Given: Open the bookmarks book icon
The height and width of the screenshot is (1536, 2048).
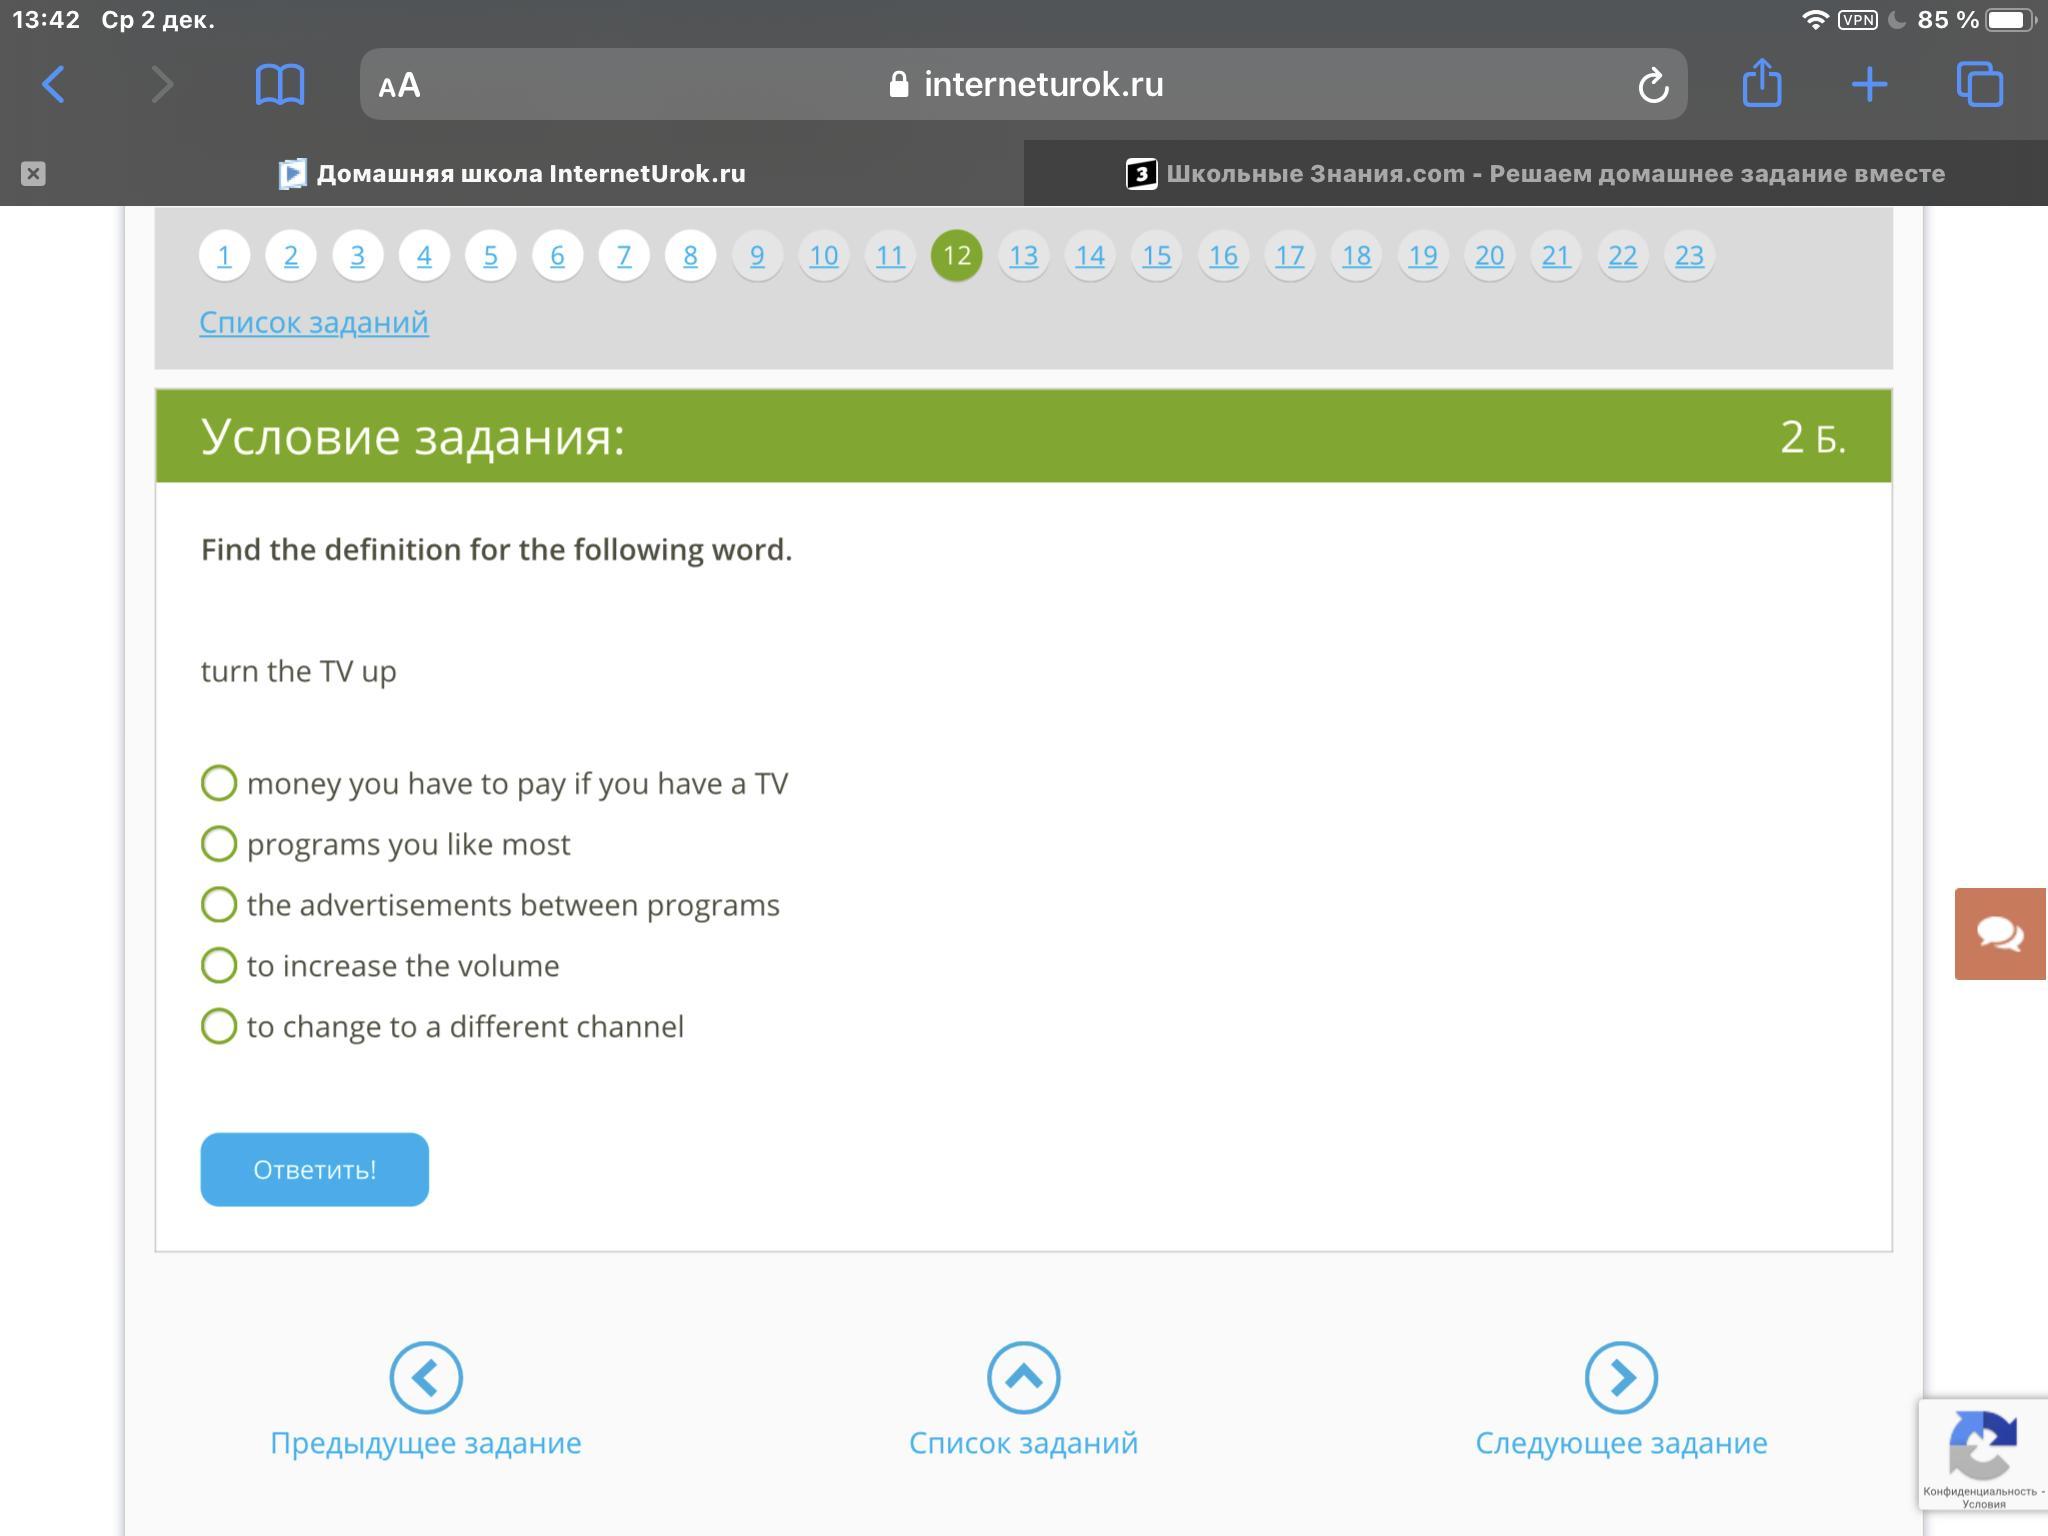Looking at the screenshot, I should click(x=280, y=85).
